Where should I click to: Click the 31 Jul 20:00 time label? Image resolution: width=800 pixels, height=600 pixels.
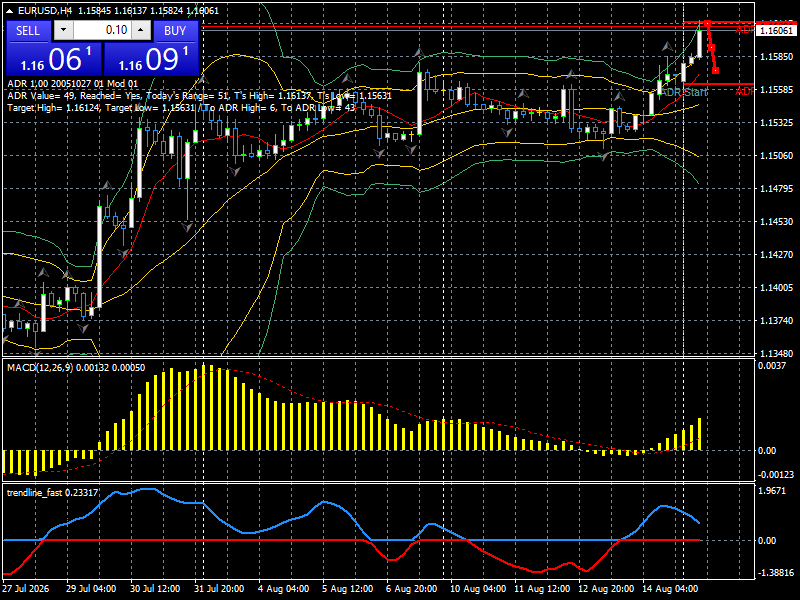click(x=219, y=589)
